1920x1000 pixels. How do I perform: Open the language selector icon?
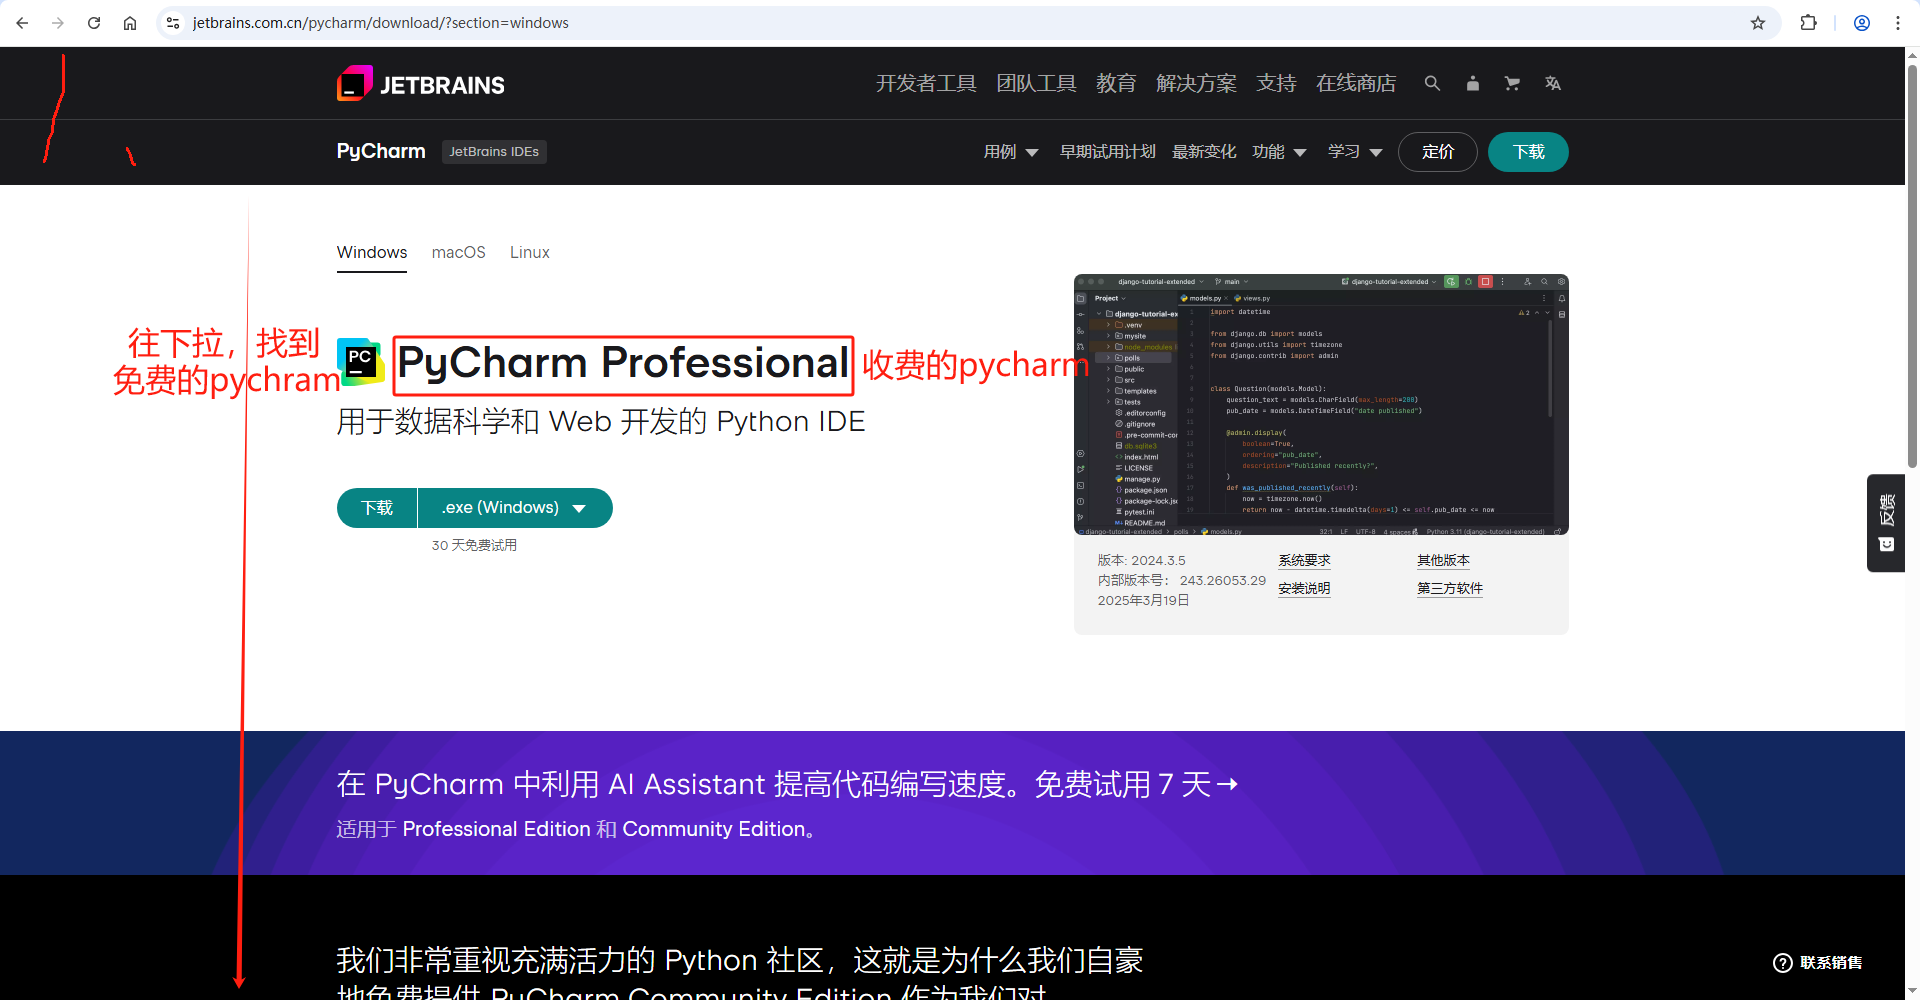pos(1552,83)
